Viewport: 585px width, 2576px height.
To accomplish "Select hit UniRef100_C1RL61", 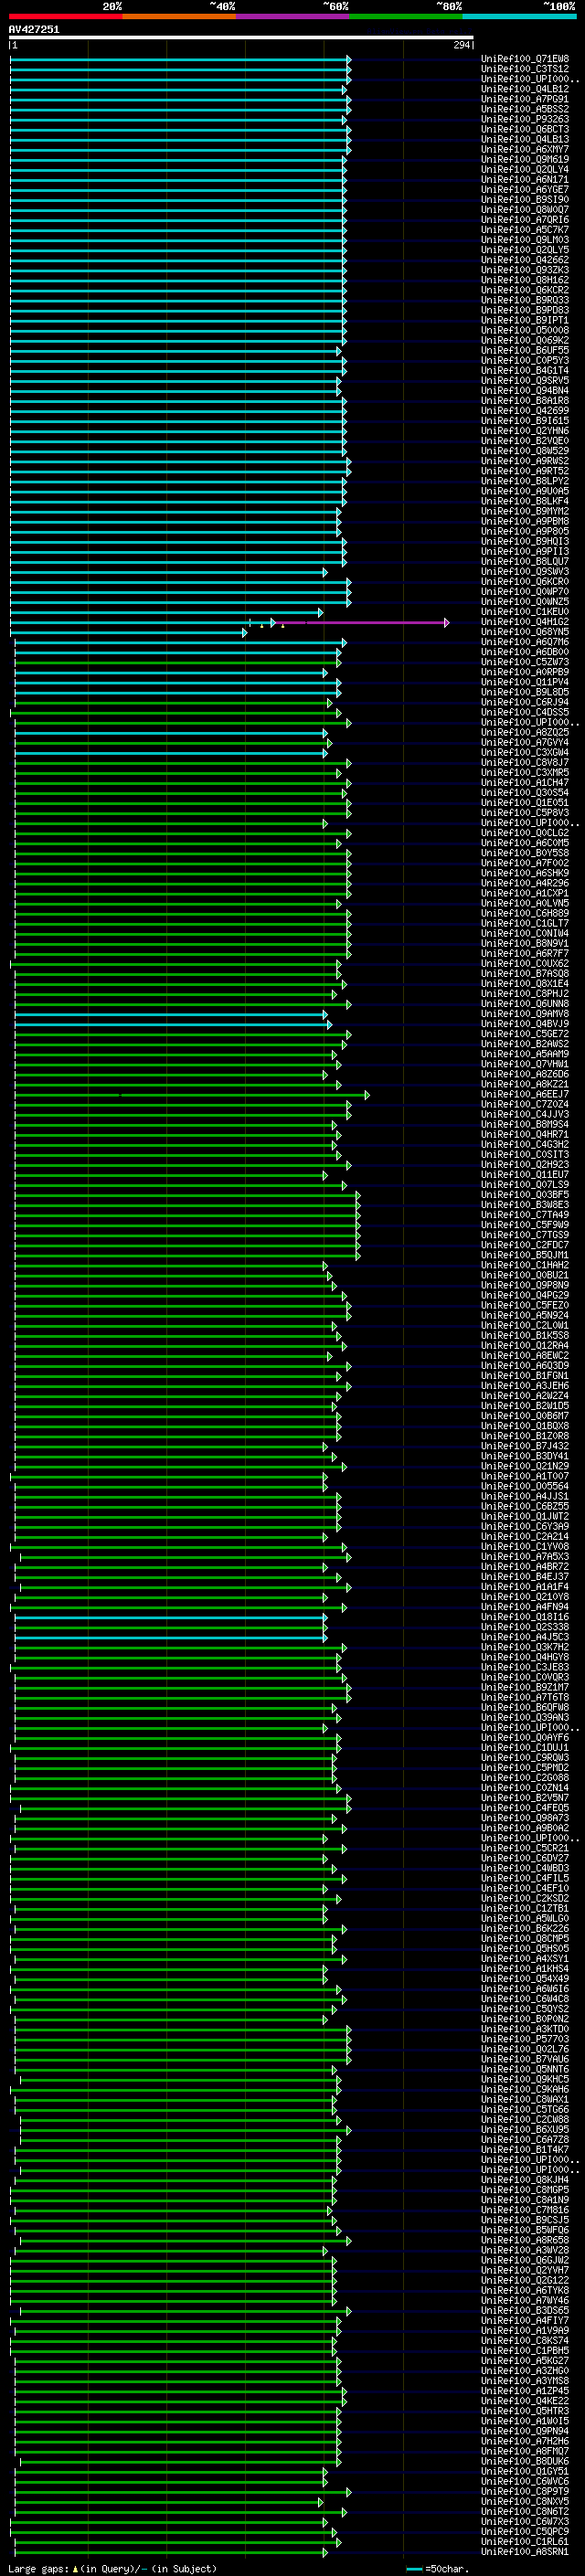I will [525, 2542].
